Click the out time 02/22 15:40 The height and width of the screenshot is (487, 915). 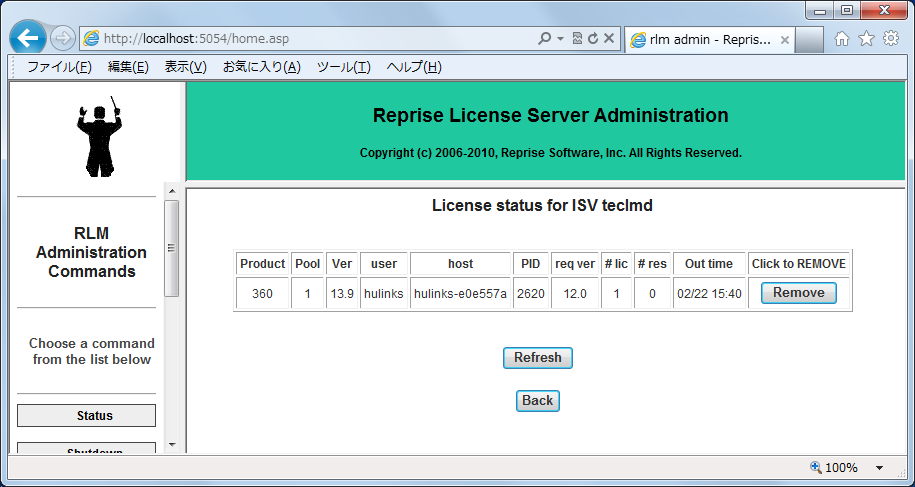(x=710, y=293)
